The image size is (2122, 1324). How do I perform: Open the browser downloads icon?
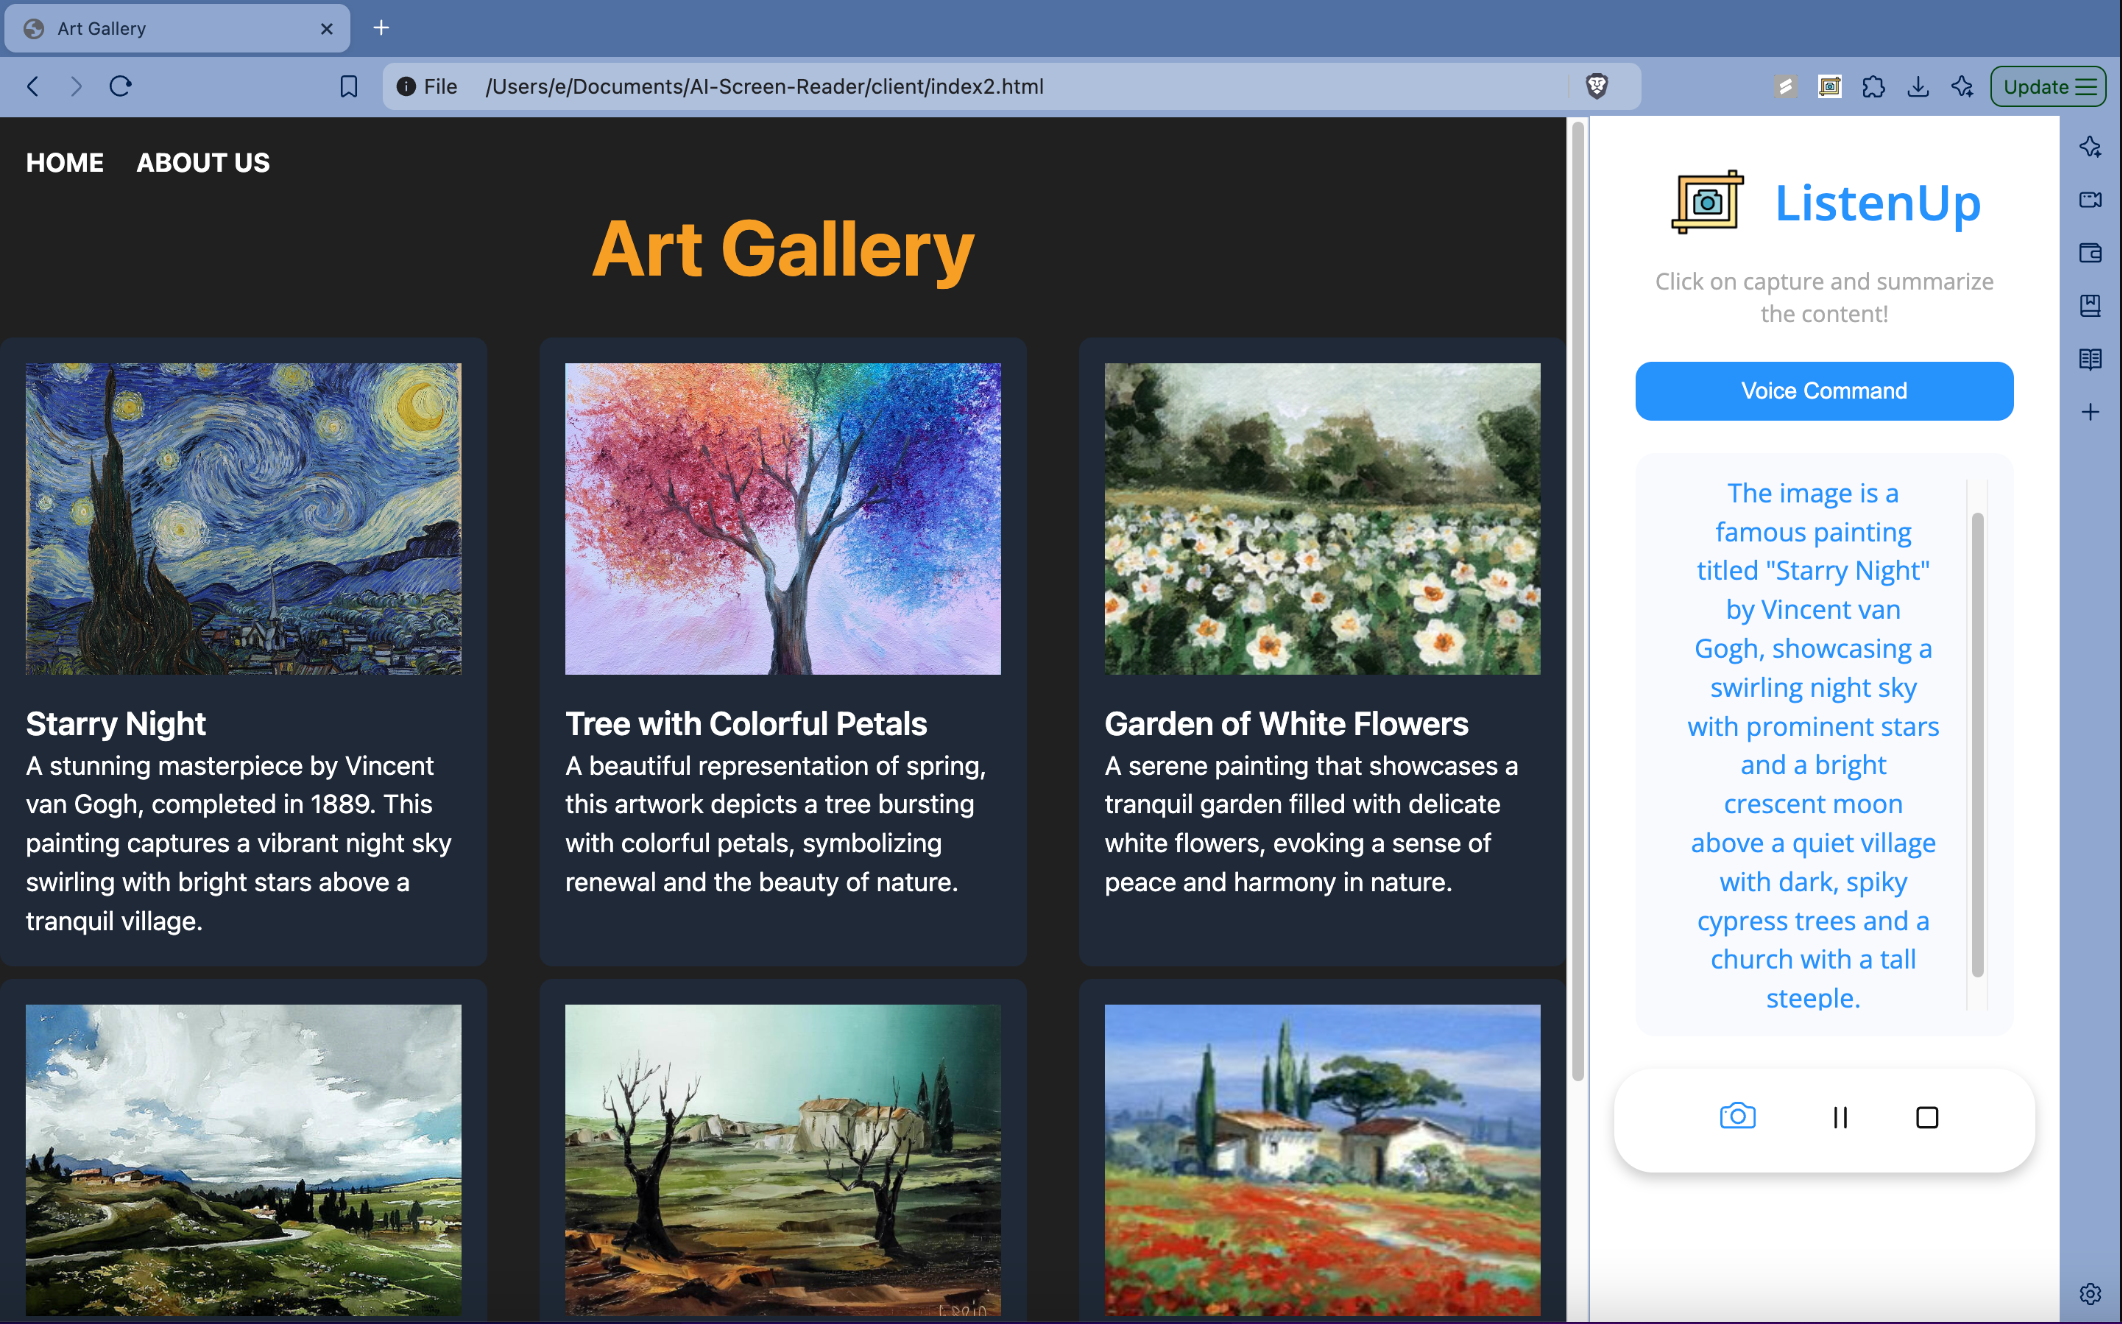(1917, 86)
